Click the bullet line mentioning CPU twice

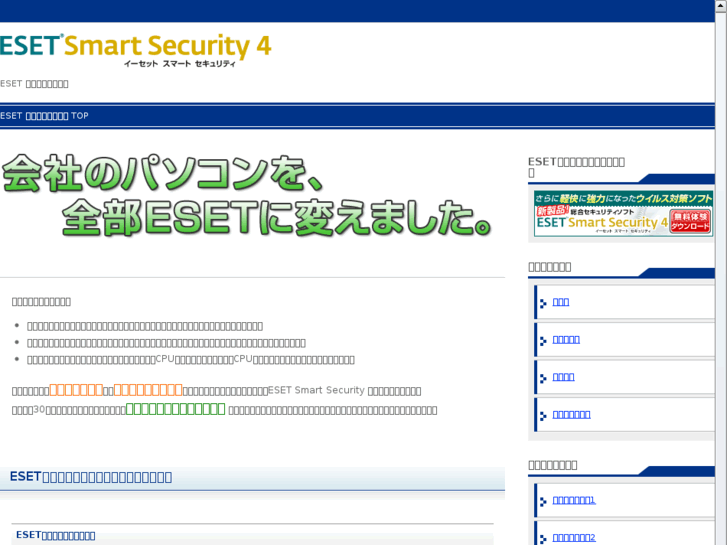(x=191, y=359)
